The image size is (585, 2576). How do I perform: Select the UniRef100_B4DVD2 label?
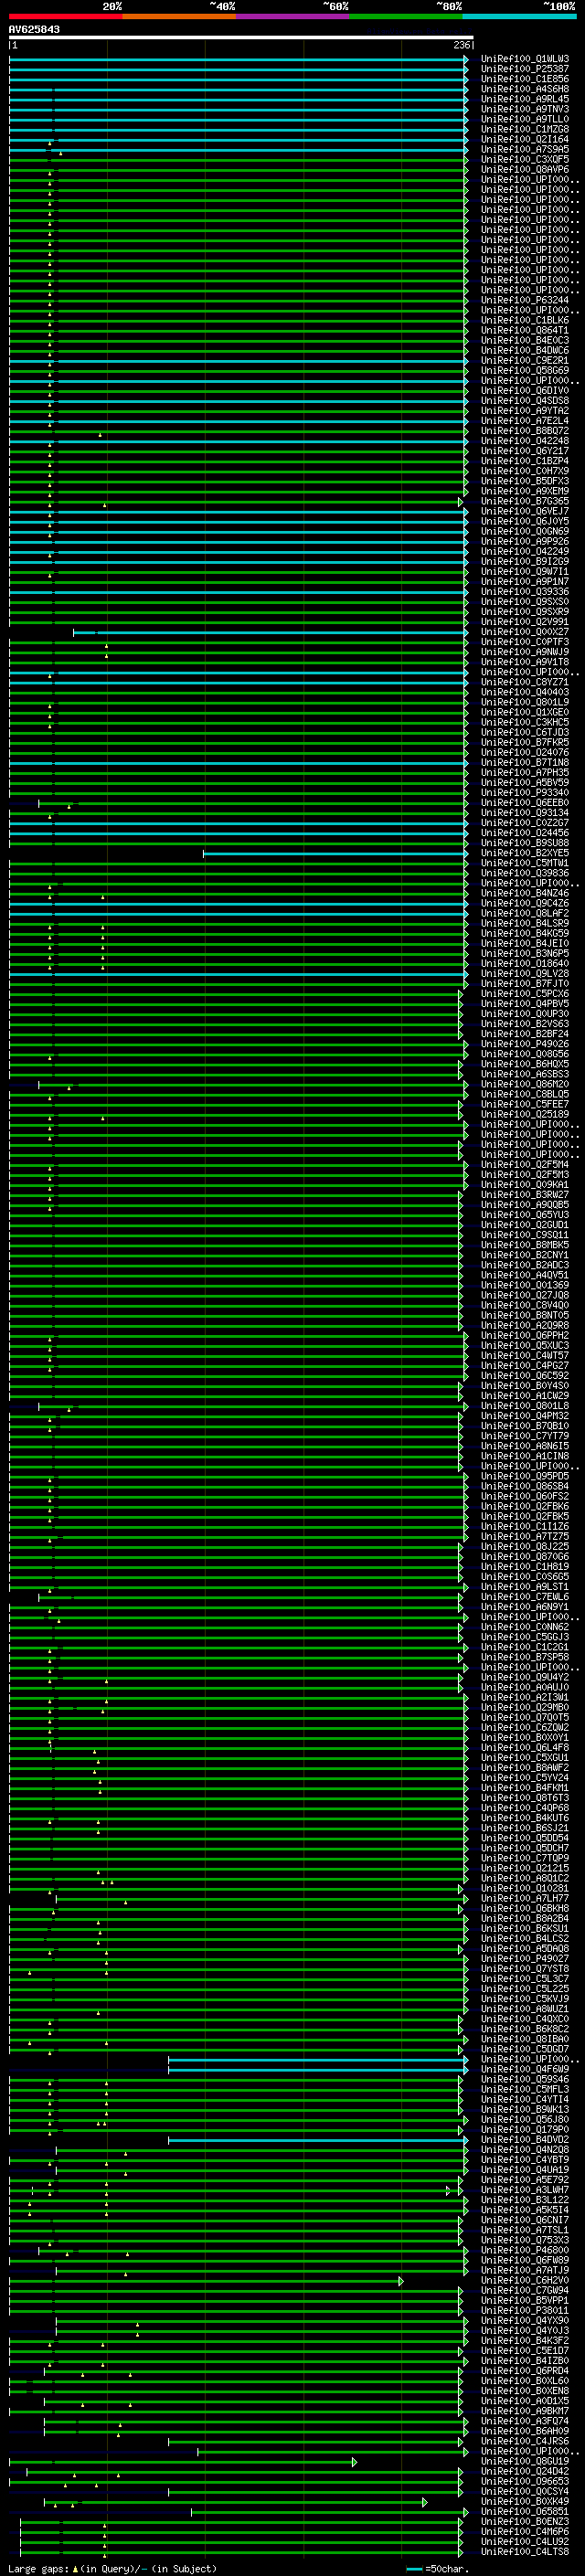pos(524,2139)
